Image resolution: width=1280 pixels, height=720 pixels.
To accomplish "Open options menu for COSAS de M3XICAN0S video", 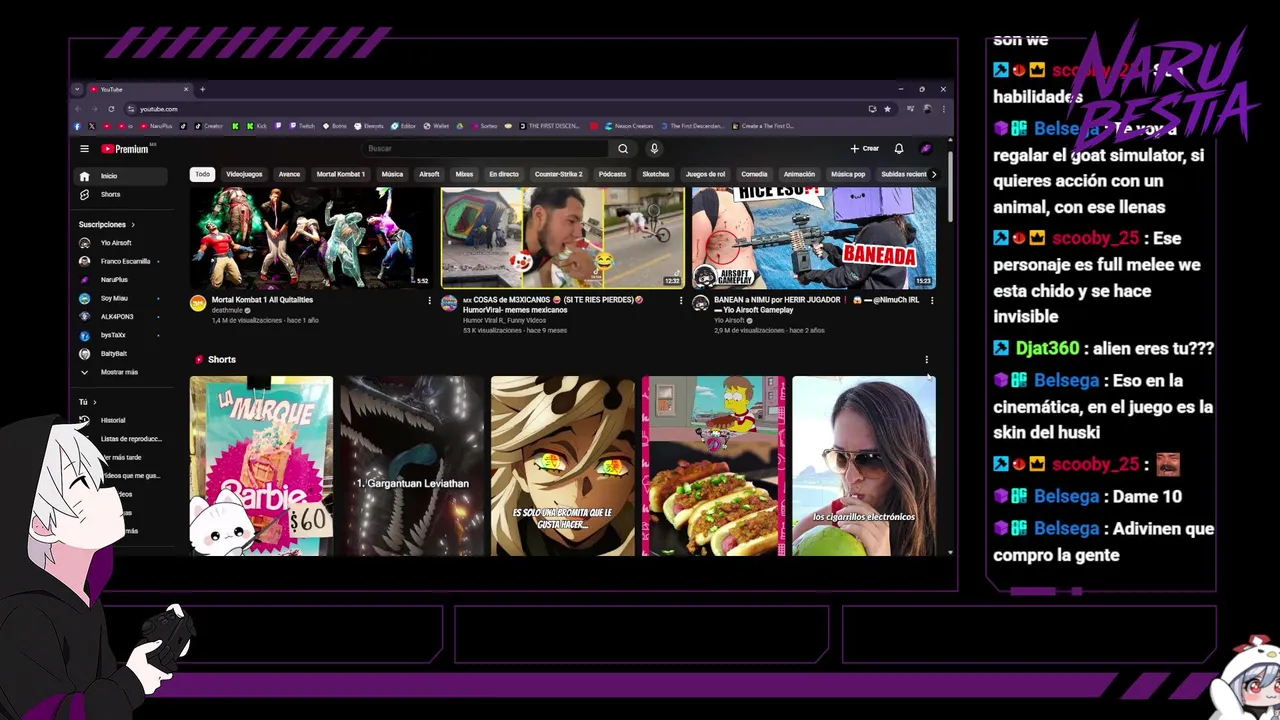I will 681,300.
